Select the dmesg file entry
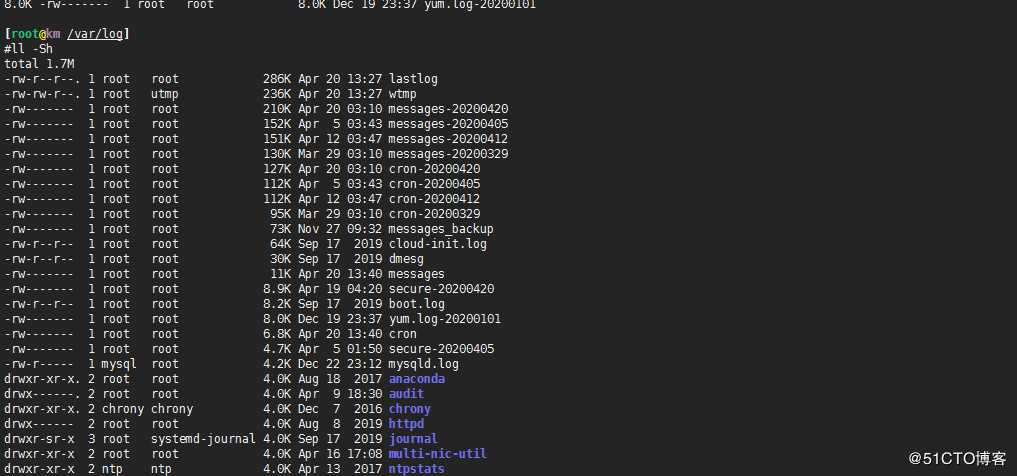The image size is (1017, 476). [x=406, y=259]
